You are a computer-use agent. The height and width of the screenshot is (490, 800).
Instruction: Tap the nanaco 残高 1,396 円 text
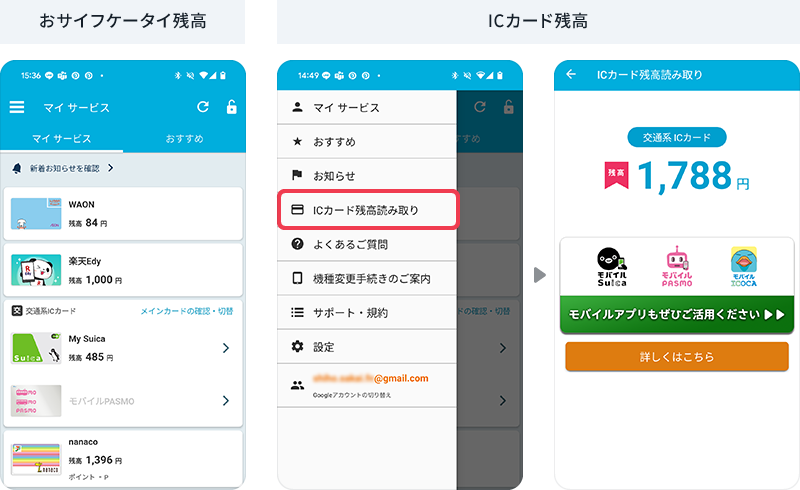pos(95,460)
